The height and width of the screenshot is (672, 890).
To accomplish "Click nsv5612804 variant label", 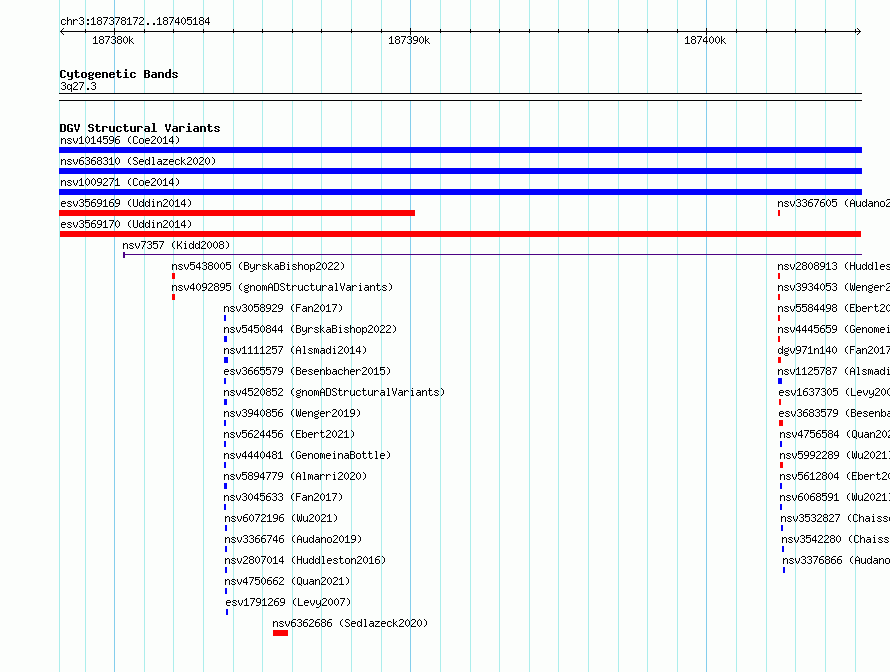I will click(834, 476).
